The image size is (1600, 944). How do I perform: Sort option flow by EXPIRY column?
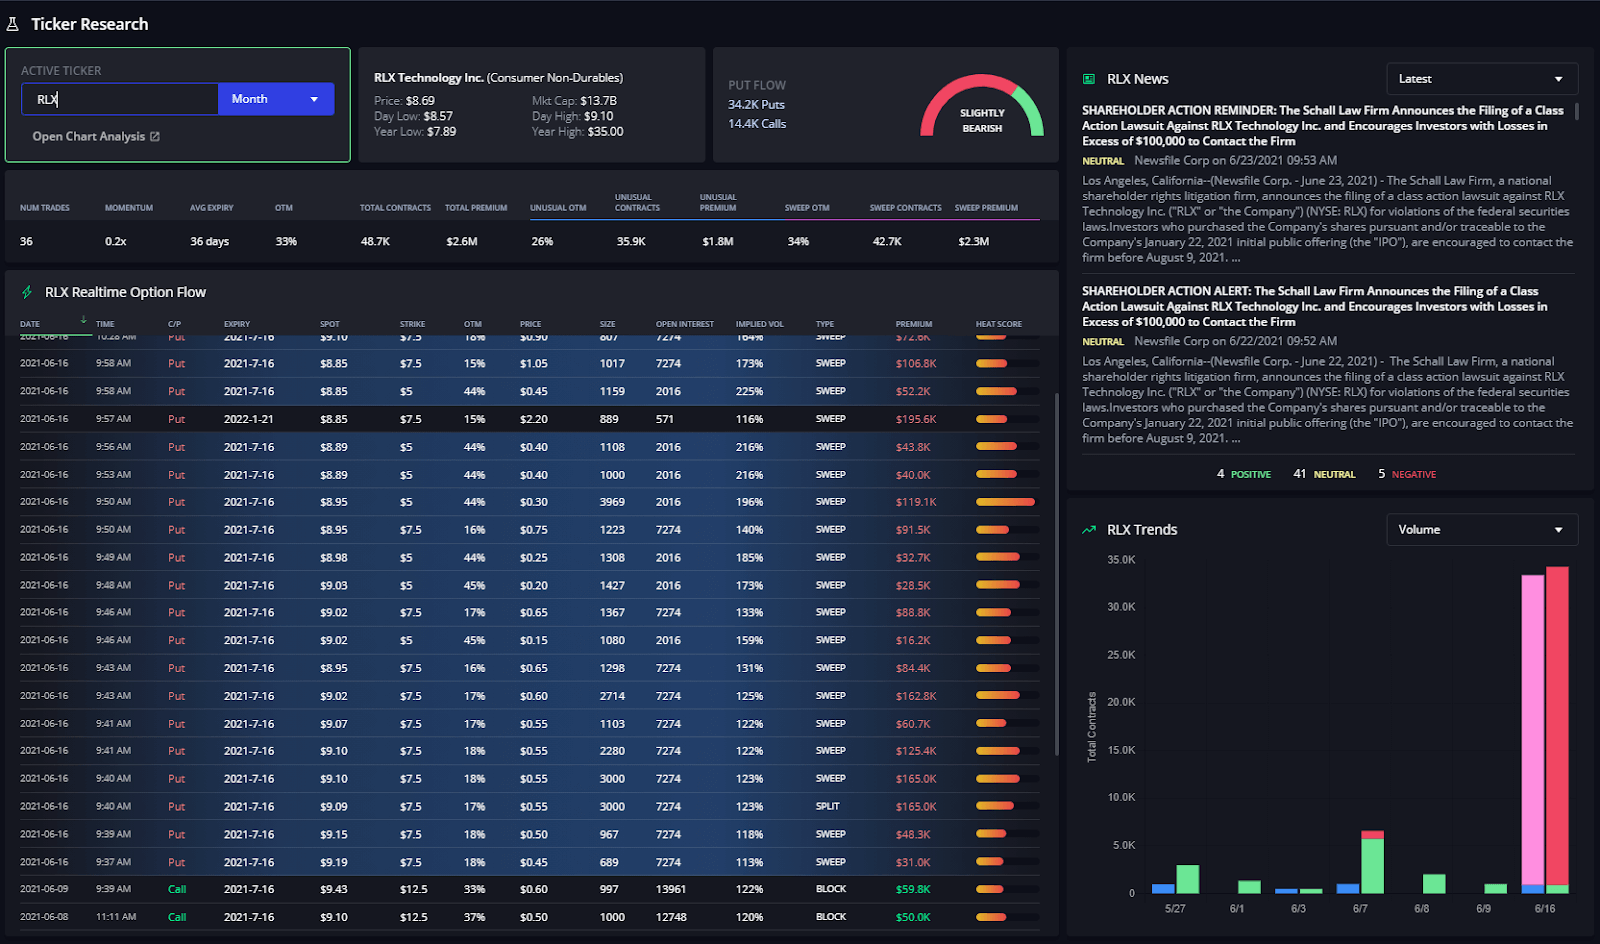(x=237, y=324)
